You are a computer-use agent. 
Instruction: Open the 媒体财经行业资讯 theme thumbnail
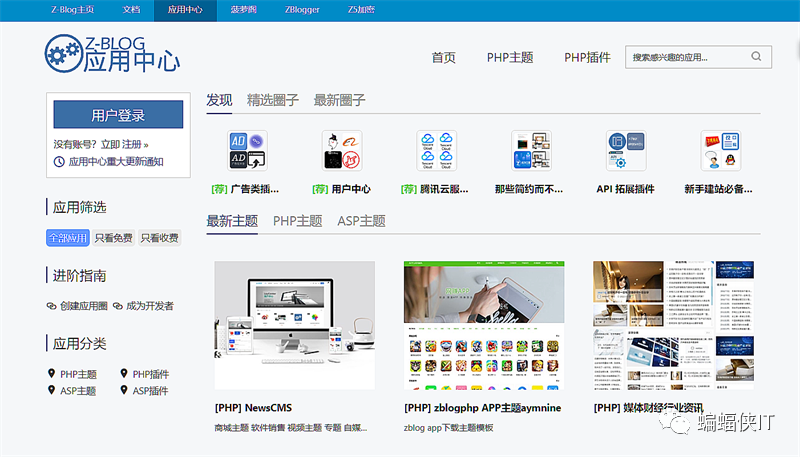tap(673, 325)
